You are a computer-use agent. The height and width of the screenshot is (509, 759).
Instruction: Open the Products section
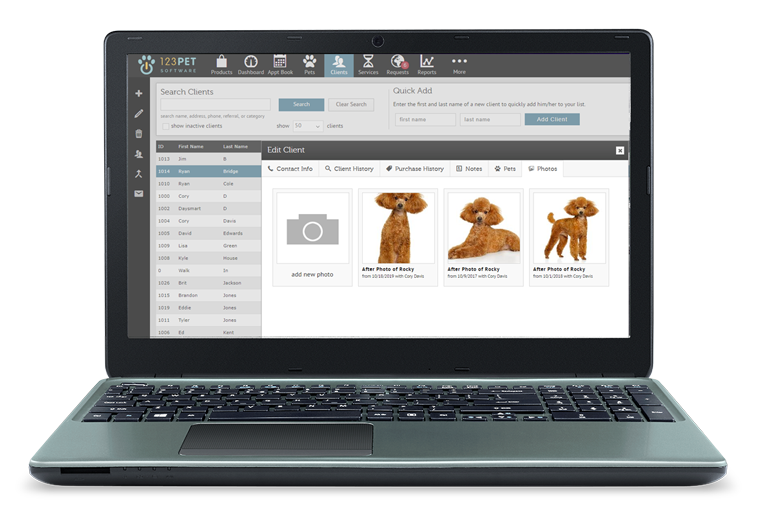pos(221,64)
